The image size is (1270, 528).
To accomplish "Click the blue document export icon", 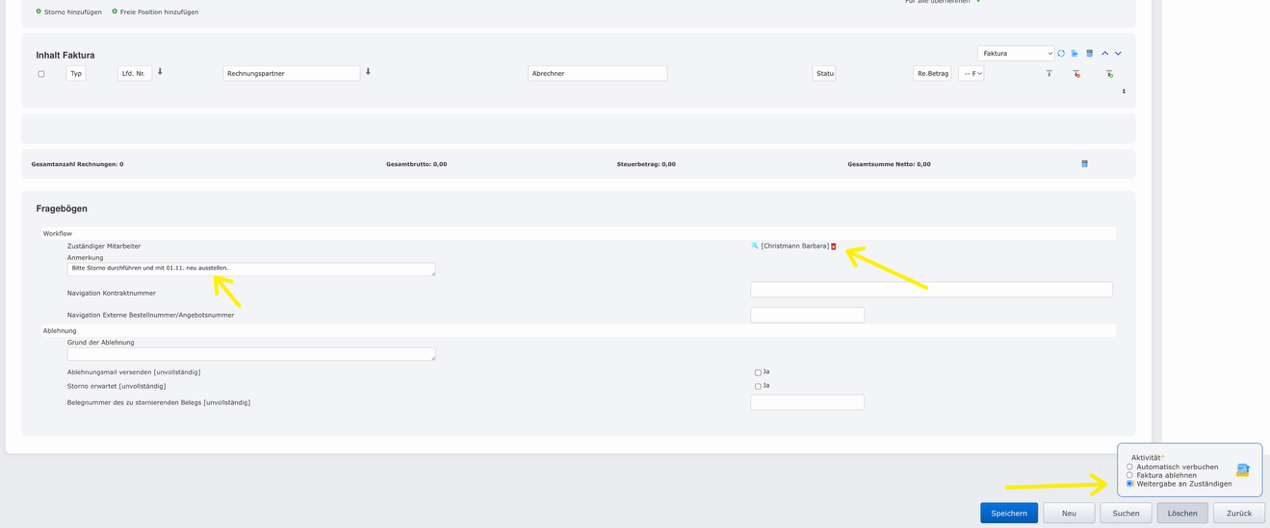I will pyautogui.click(x=1075, y=53).
